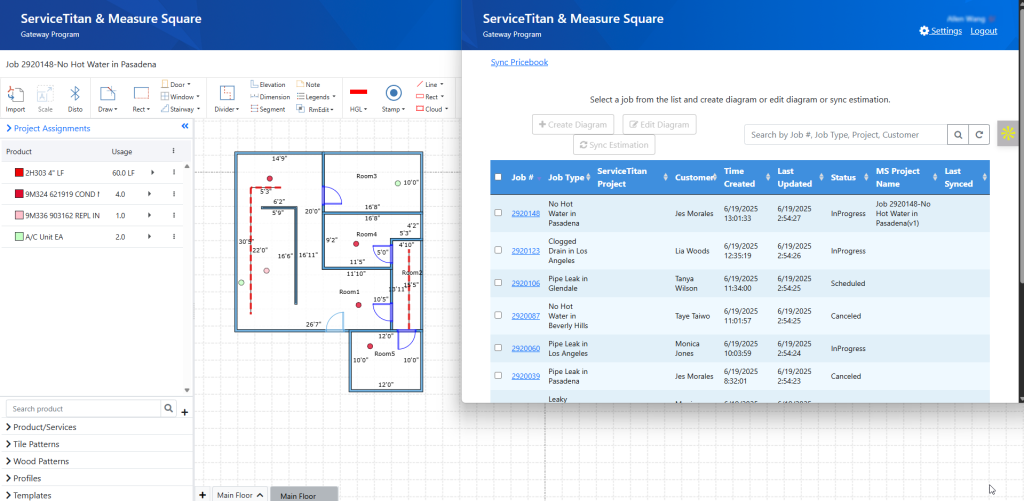Sort by Last Updated column header
1024x501 pixels.
click(798, 177)
